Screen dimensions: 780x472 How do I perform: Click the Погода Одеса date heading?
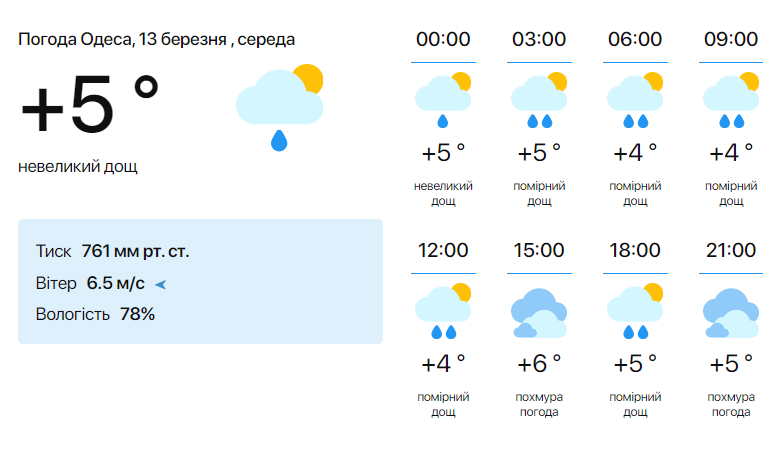[x=156, y=40]
